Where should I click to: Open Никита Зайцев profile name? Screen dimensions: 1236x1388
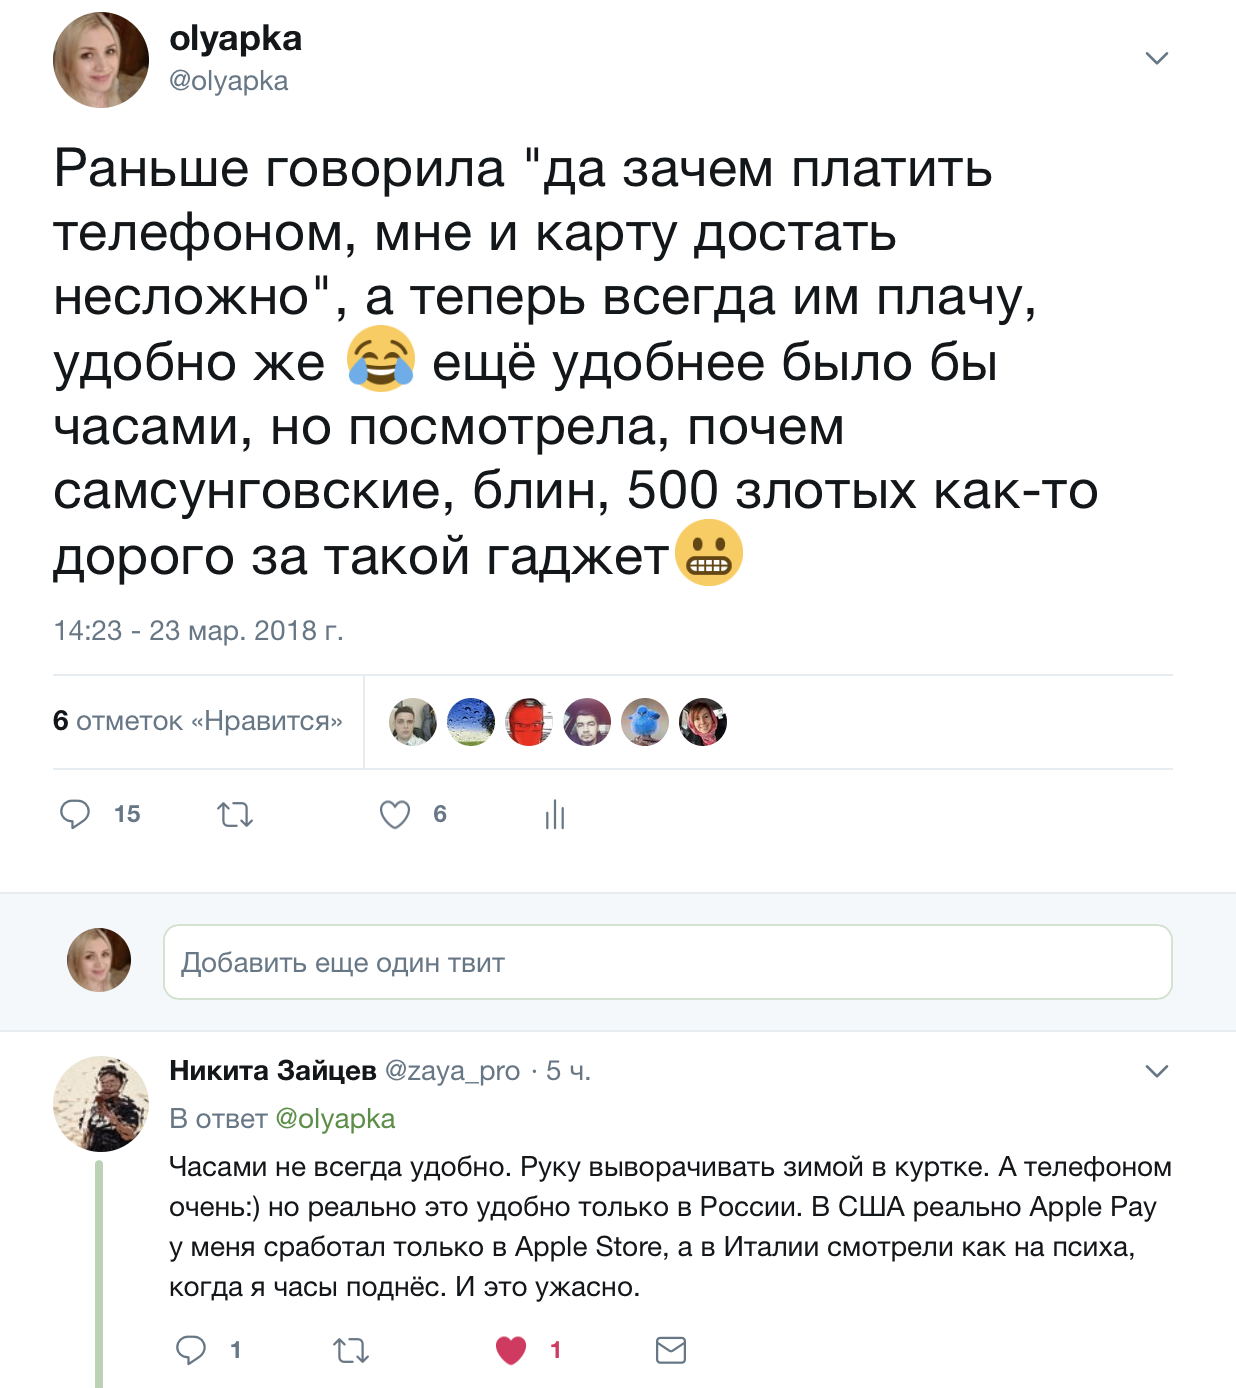[x=273, y=1070]
